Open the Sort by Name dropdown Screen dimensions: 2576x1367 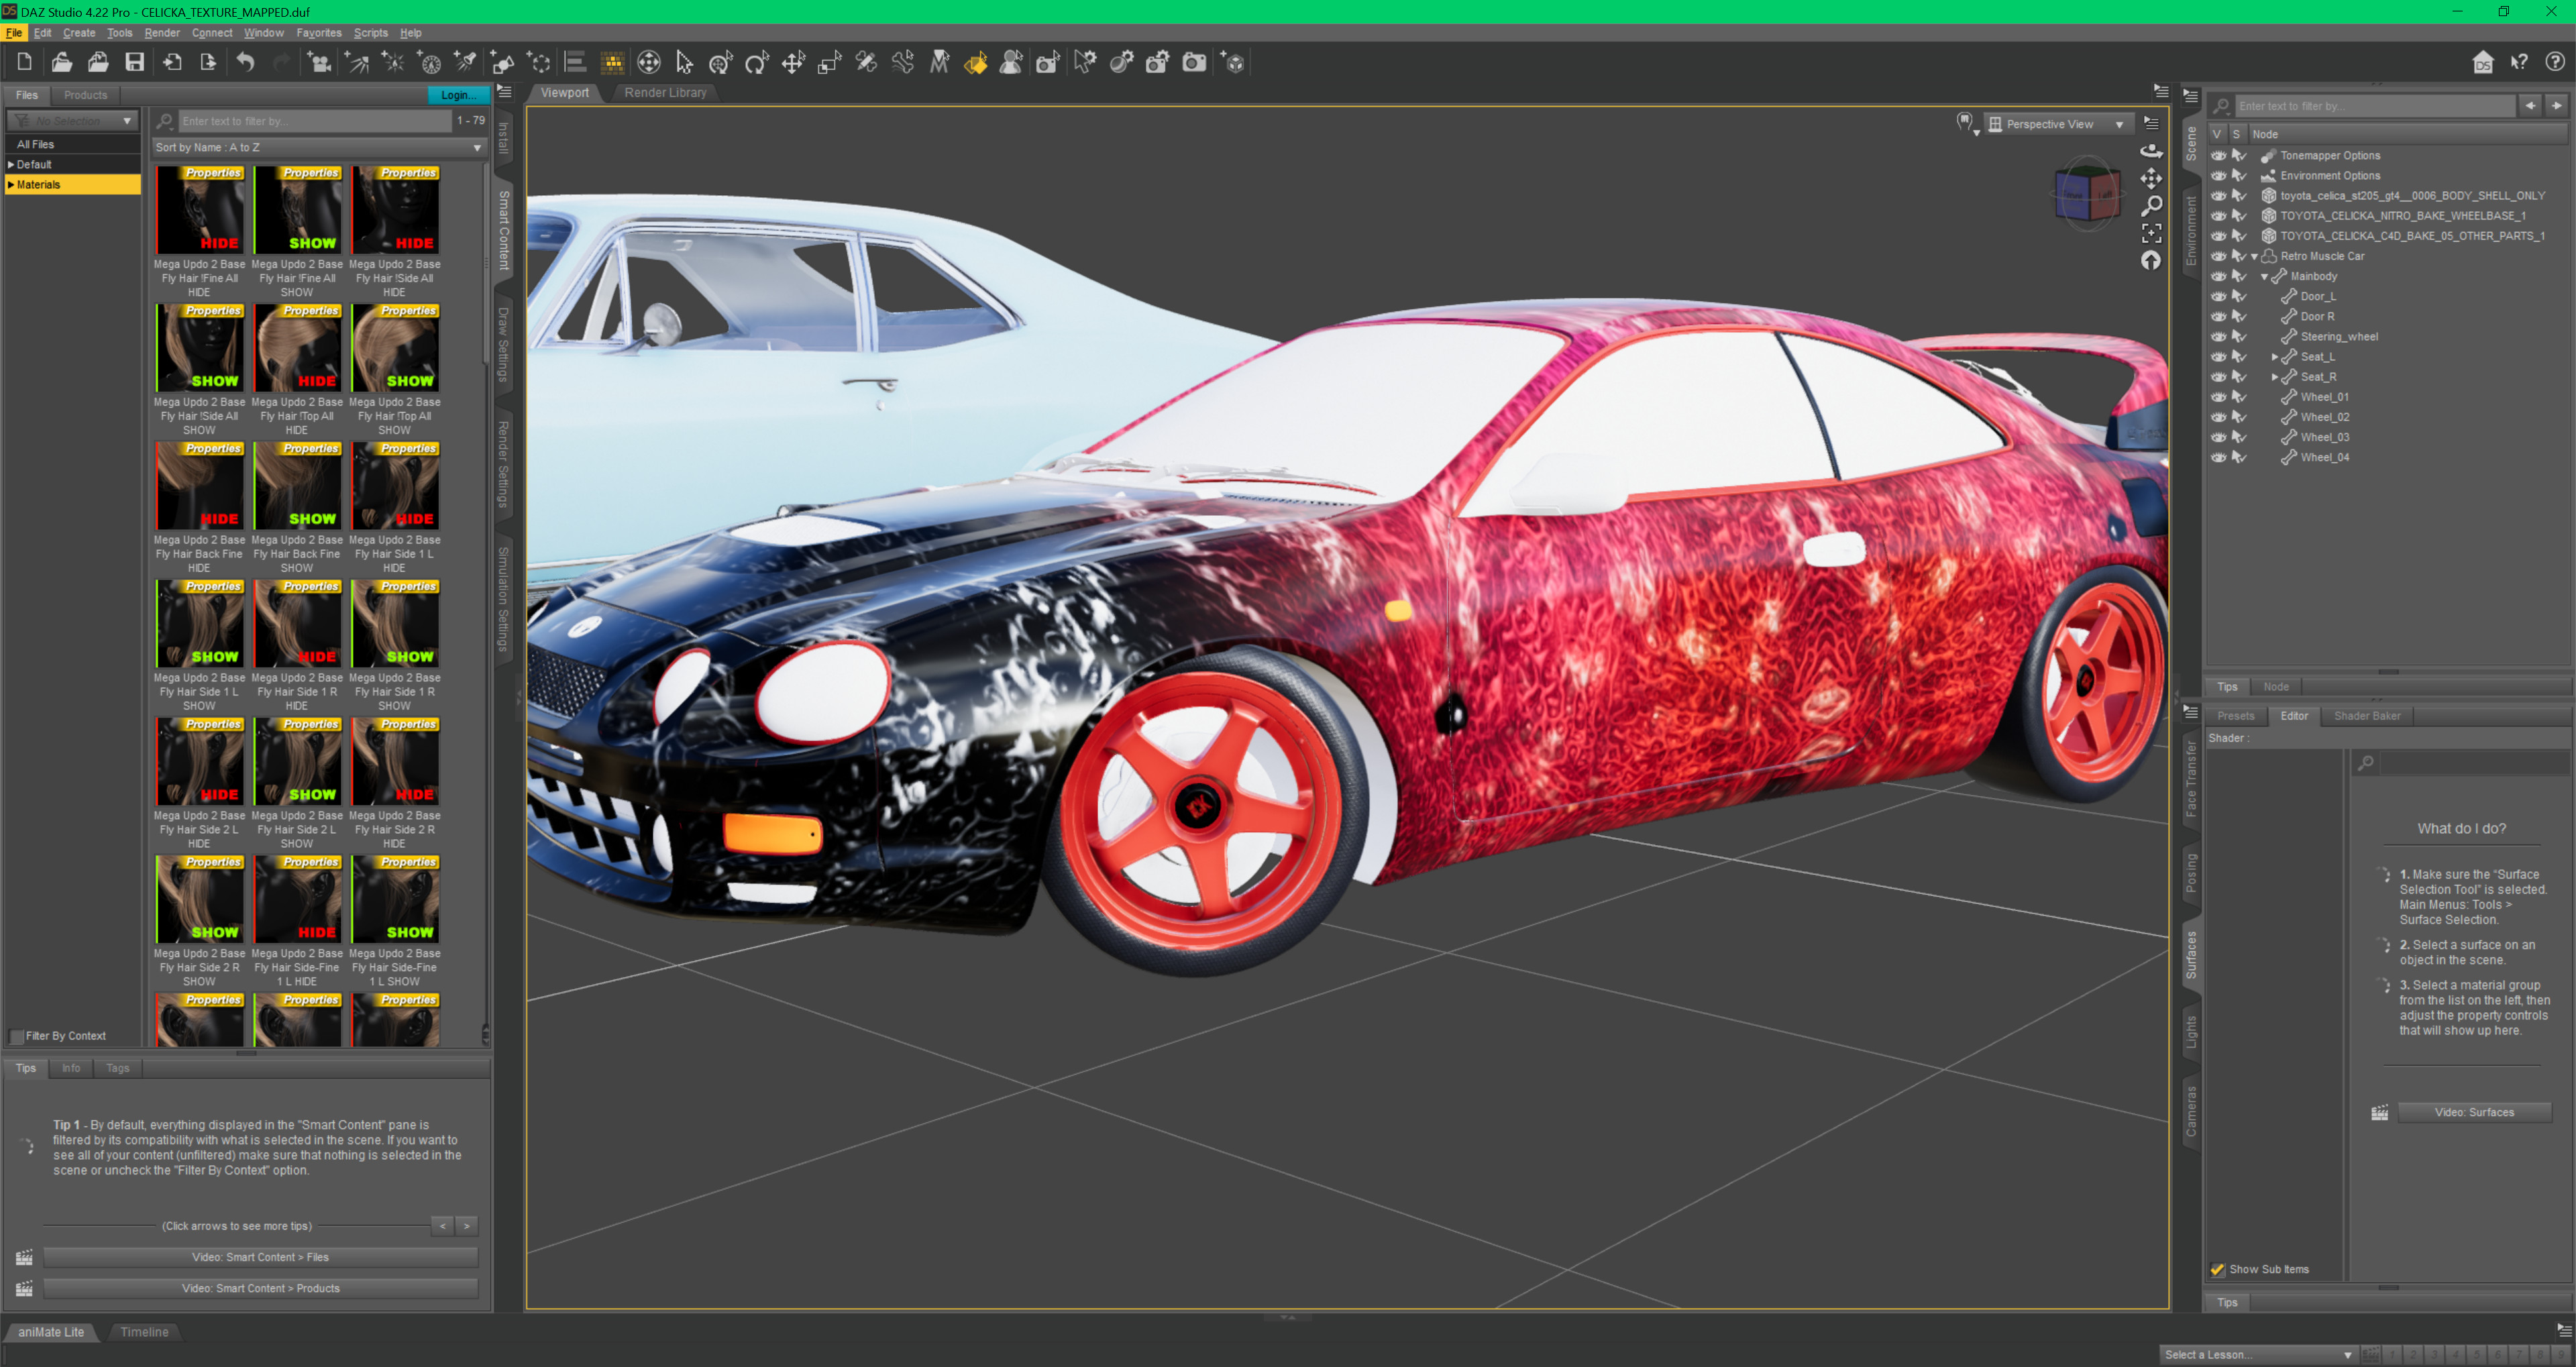tap(319, 147)
